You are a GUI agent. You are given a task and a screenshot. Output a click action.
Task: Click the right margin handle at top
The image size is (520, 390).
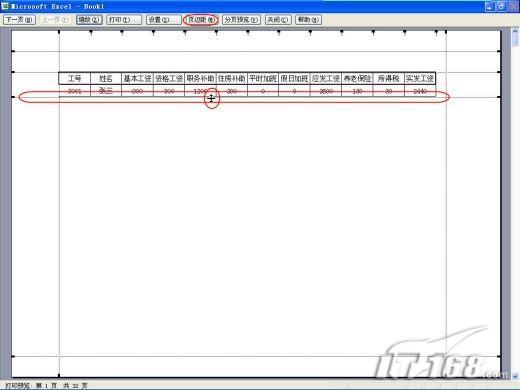446,32
